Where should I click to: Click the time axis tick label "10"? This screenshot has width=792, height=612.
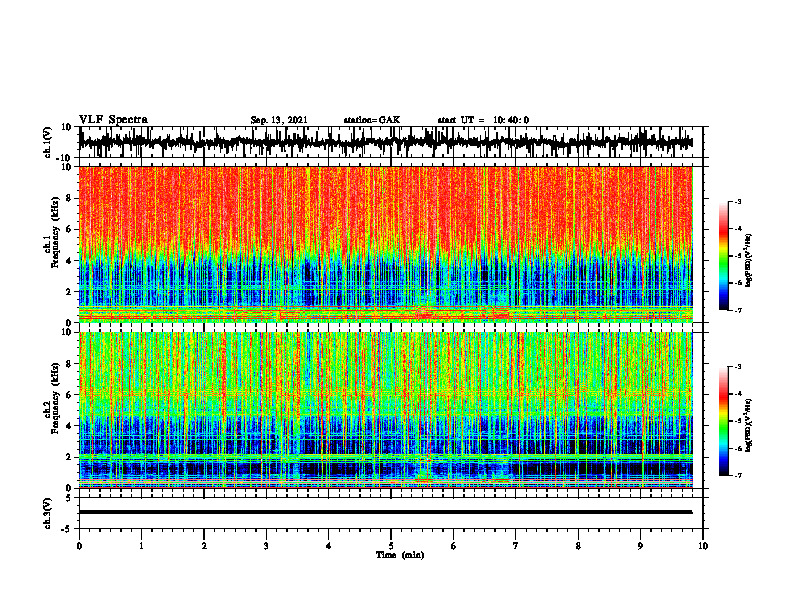(703, 546)
